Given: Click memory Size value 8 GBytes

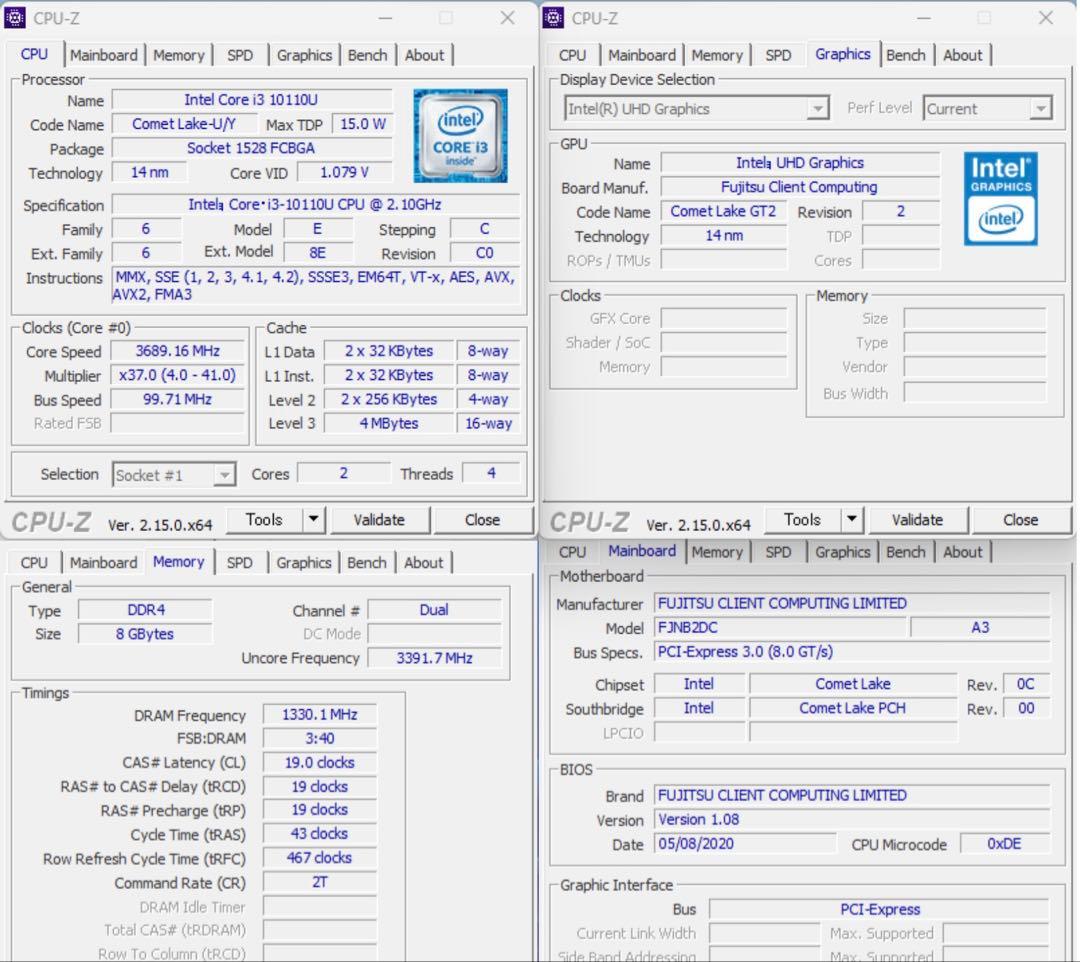Looking at the screenshot, I should (145, 634).
